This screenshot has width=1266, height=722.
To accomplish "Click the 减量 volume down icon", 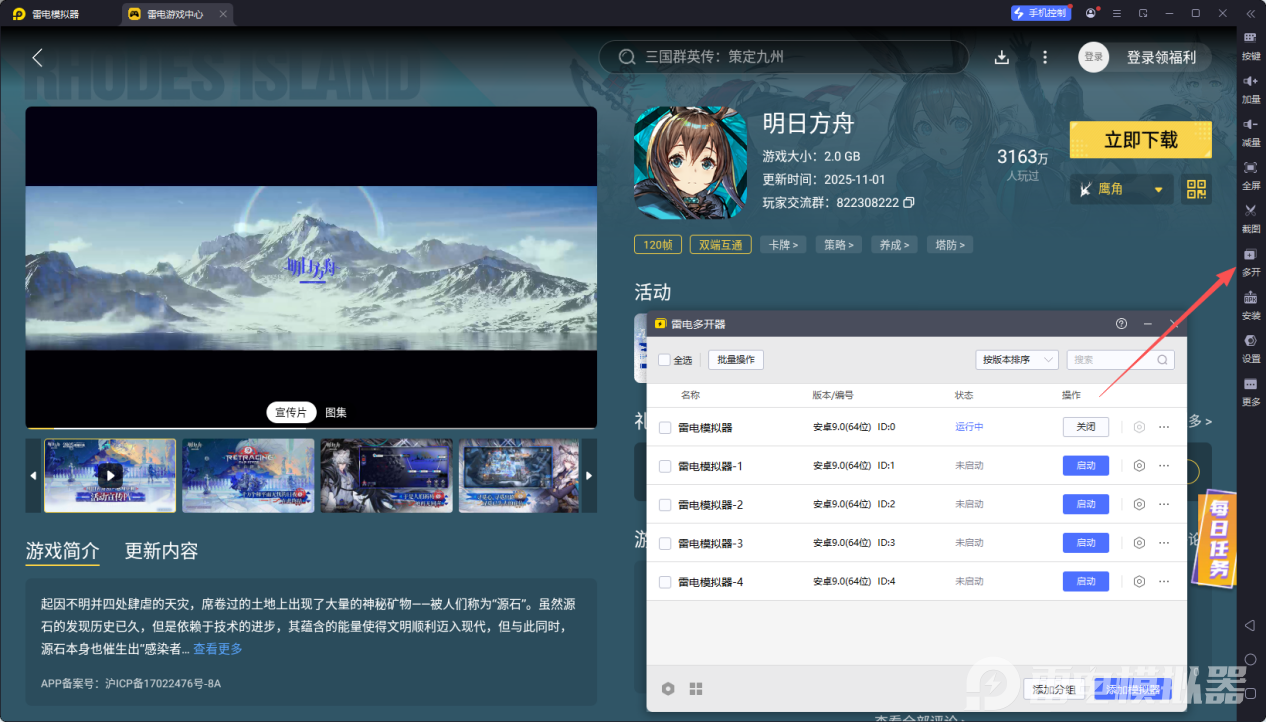I will 1251,132.
